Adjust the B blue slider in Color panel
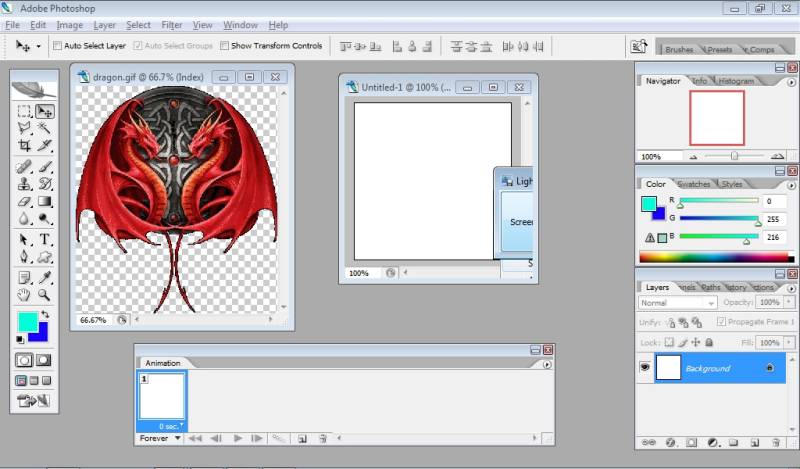Screen dimensions: 800x469 click(x=746, y=241)
